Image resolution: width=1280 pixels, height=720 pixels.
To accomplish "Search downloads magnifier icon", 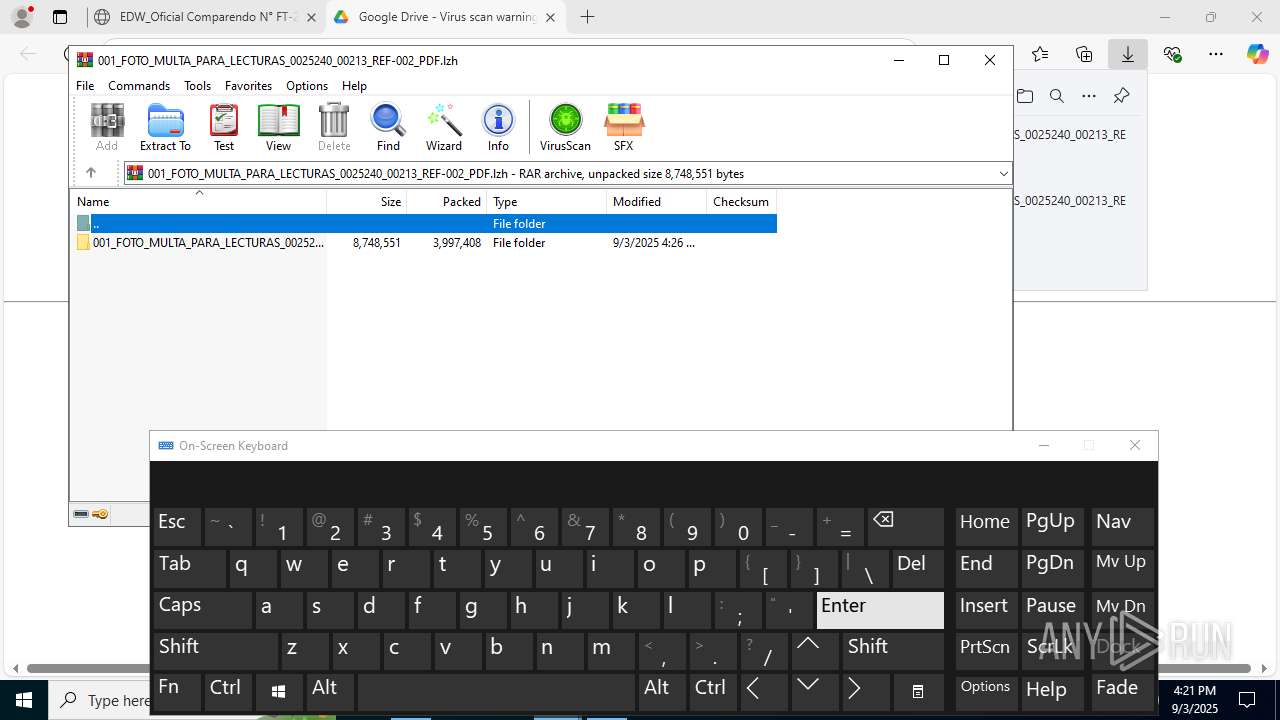I will pos(1056,96).
